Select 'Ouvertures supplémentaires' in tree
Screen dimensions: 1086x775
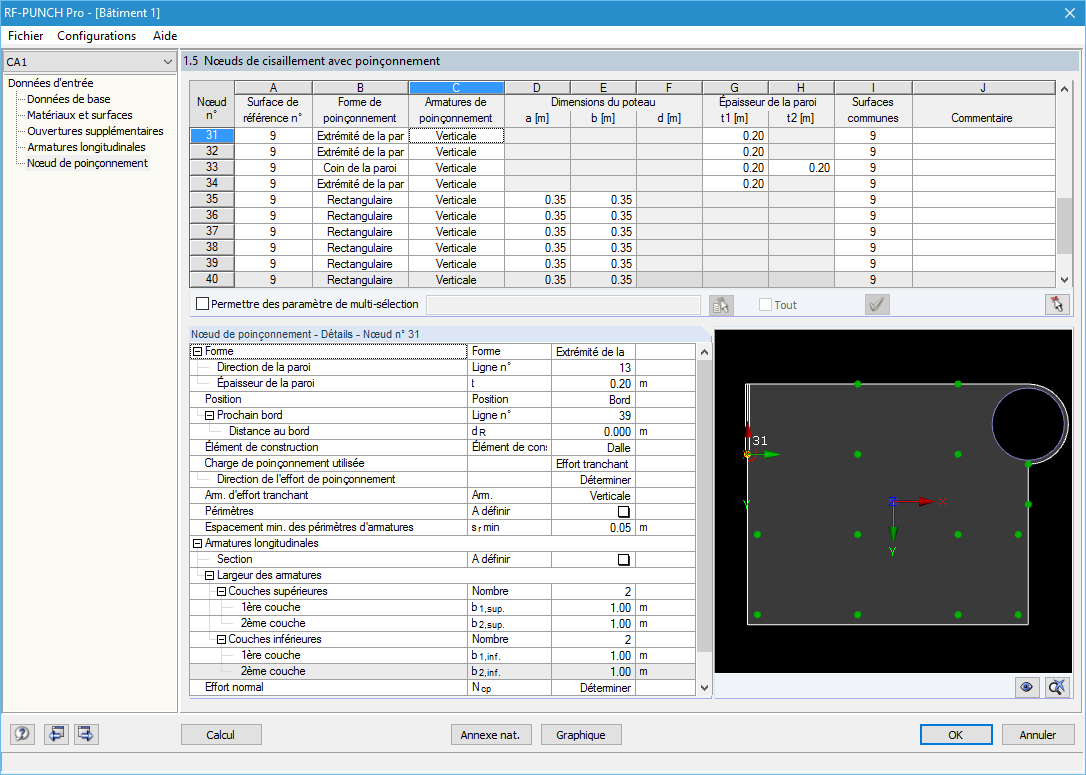click(96, 131)
